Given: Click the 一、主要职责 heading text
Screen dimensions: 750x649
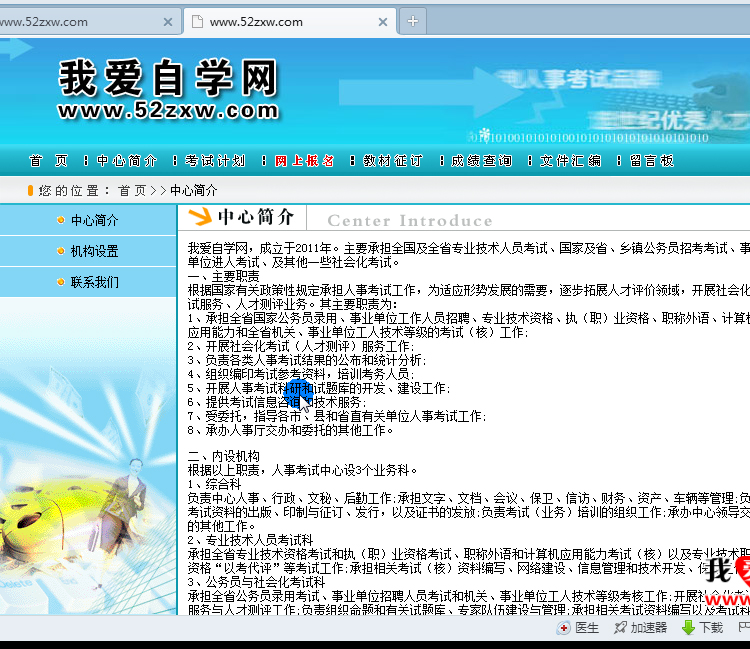Looking at the screenshot, I should point(223,276).
